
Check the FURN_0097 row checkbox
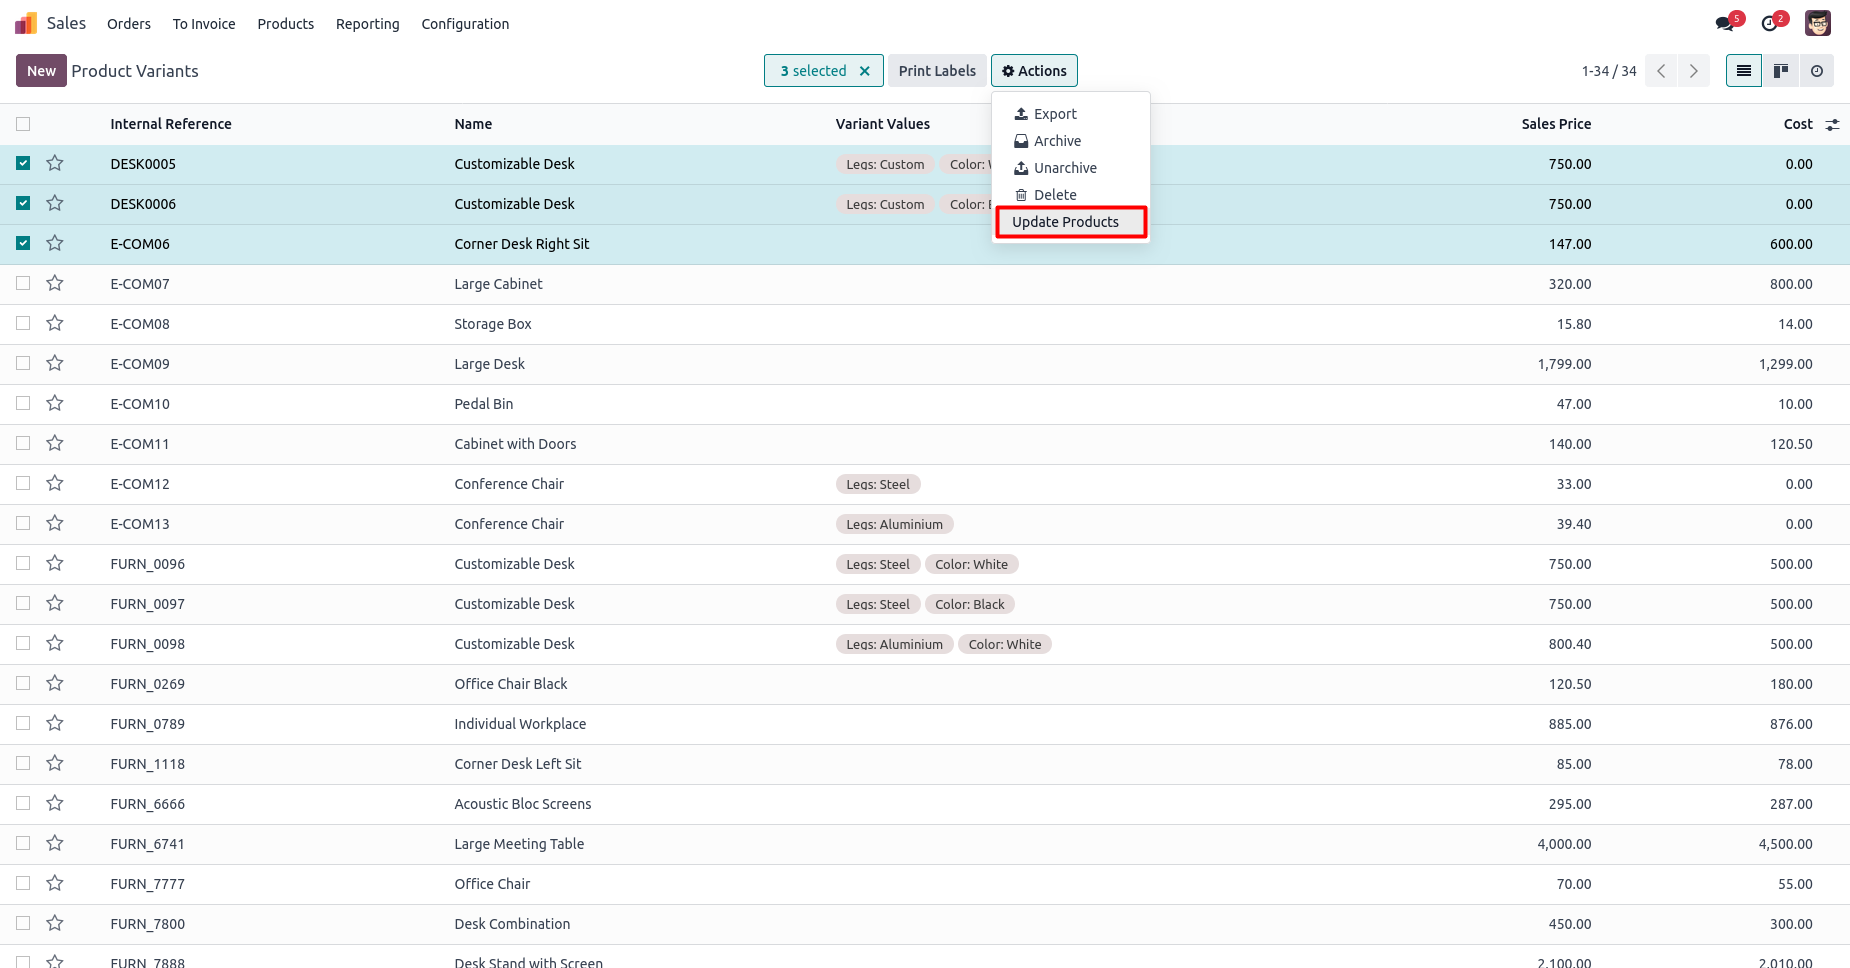tap(23, 603)
